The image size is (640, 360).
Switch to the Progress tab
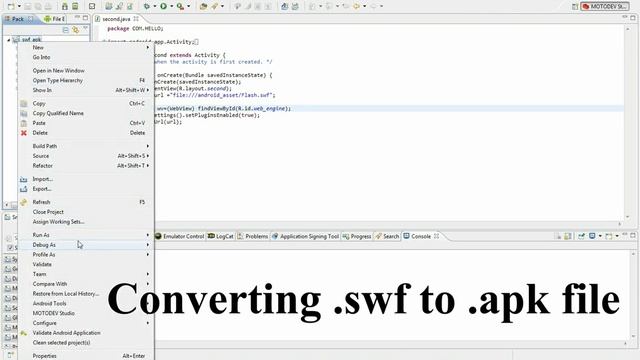[x=357, y=236]
